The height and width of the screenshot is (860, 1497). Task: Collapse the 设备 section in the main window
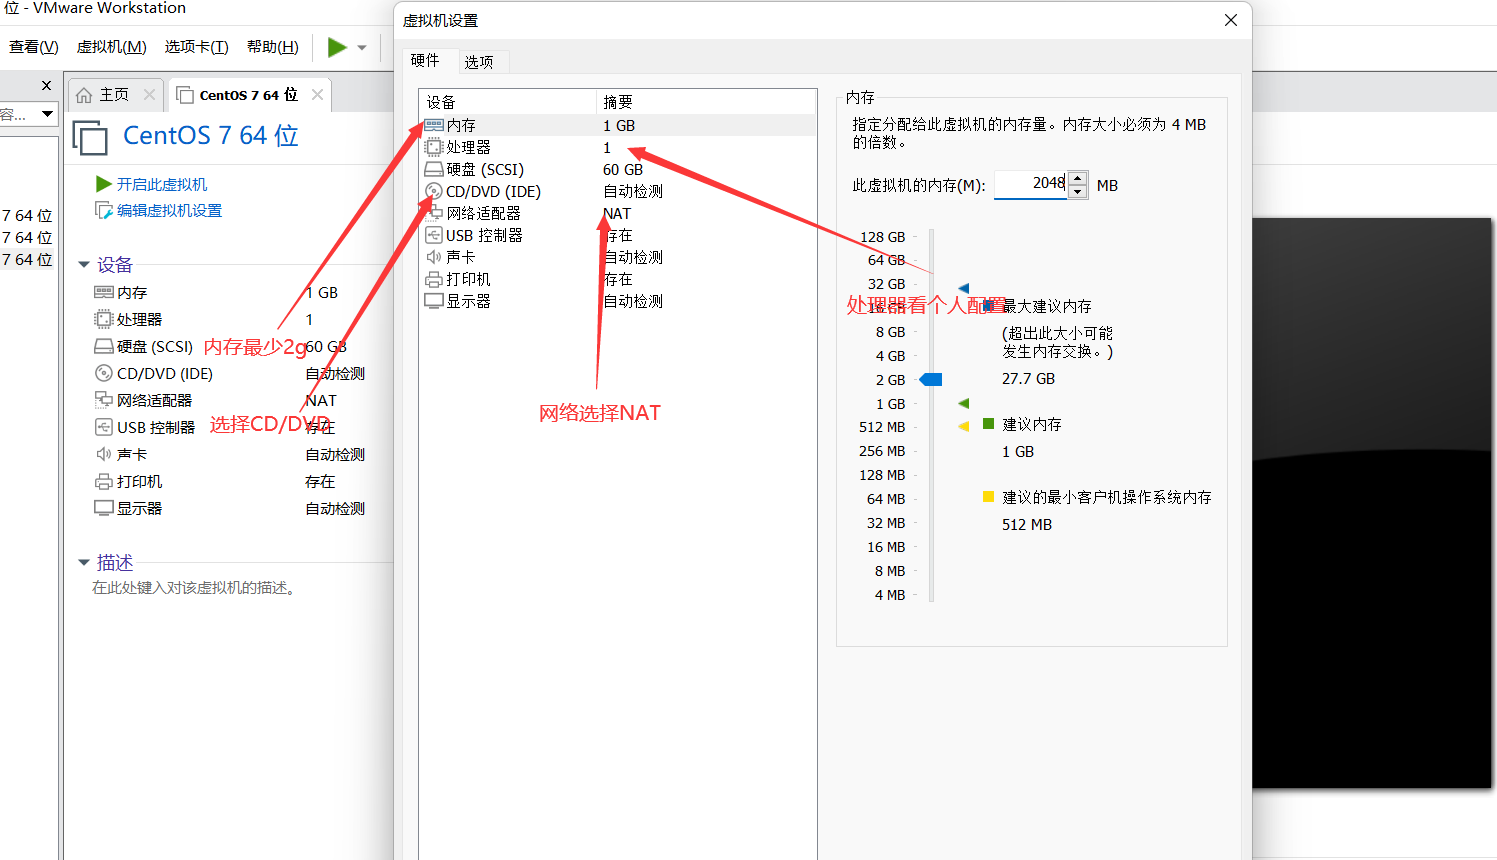point(84,265)
